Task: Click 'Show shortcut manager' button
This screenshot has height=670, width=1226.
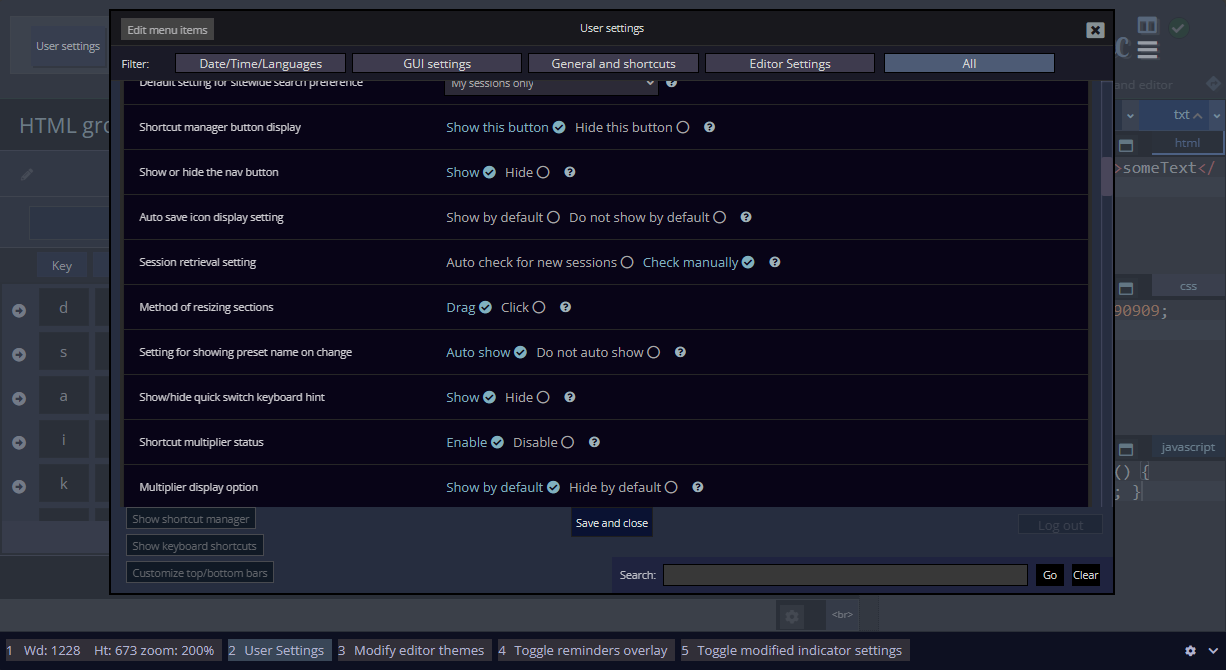Action: [191, 519]
